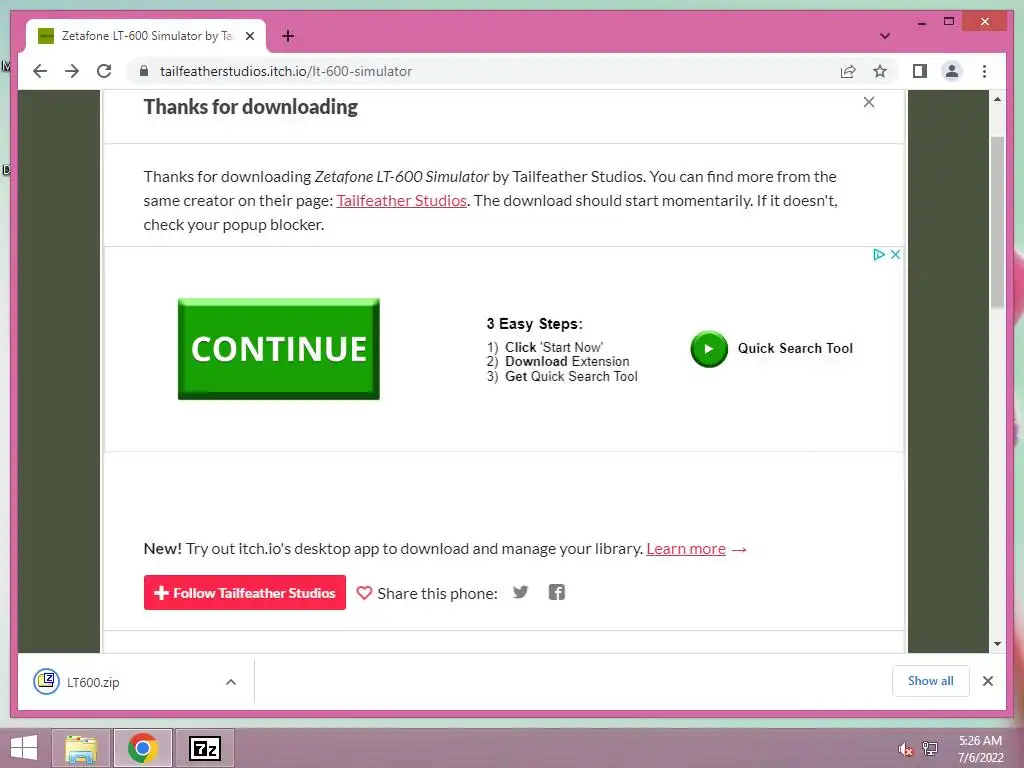Close the downloads bar

pyautogui.click(x=987, y=681)
